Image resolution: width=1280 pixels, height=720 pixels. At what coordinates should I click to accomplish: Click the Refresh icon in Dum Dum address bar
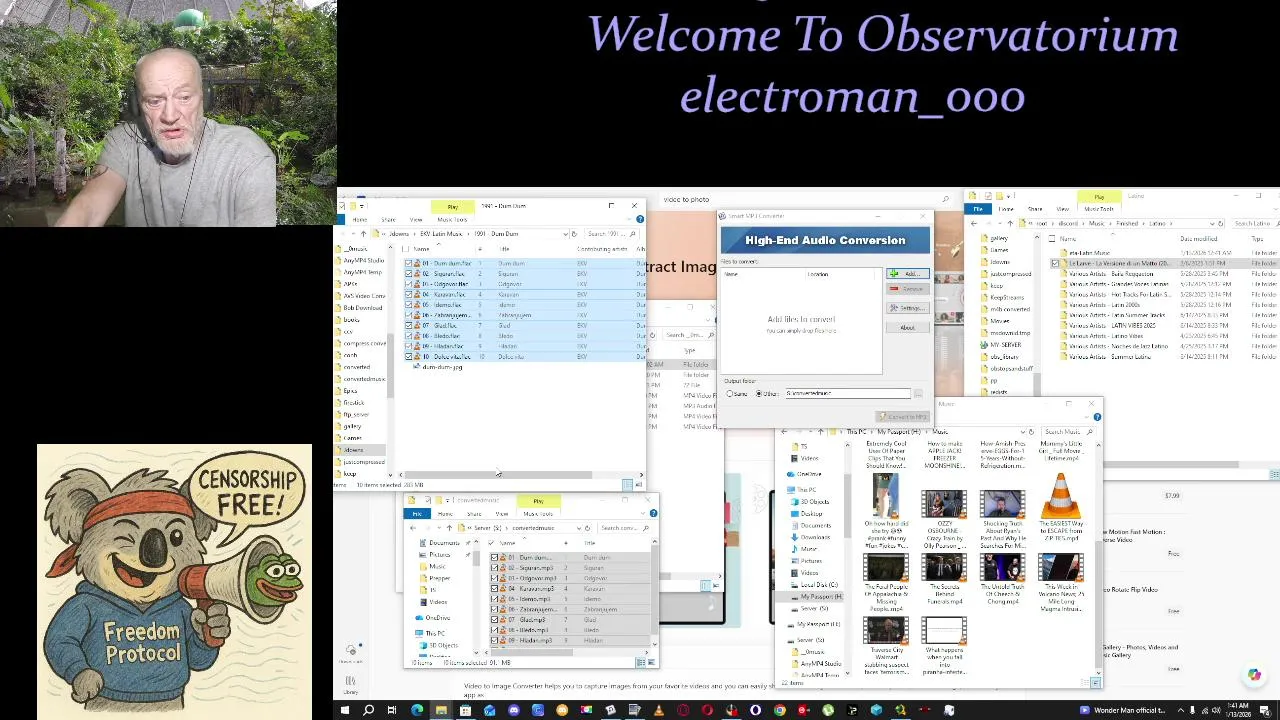coord(574,234)
